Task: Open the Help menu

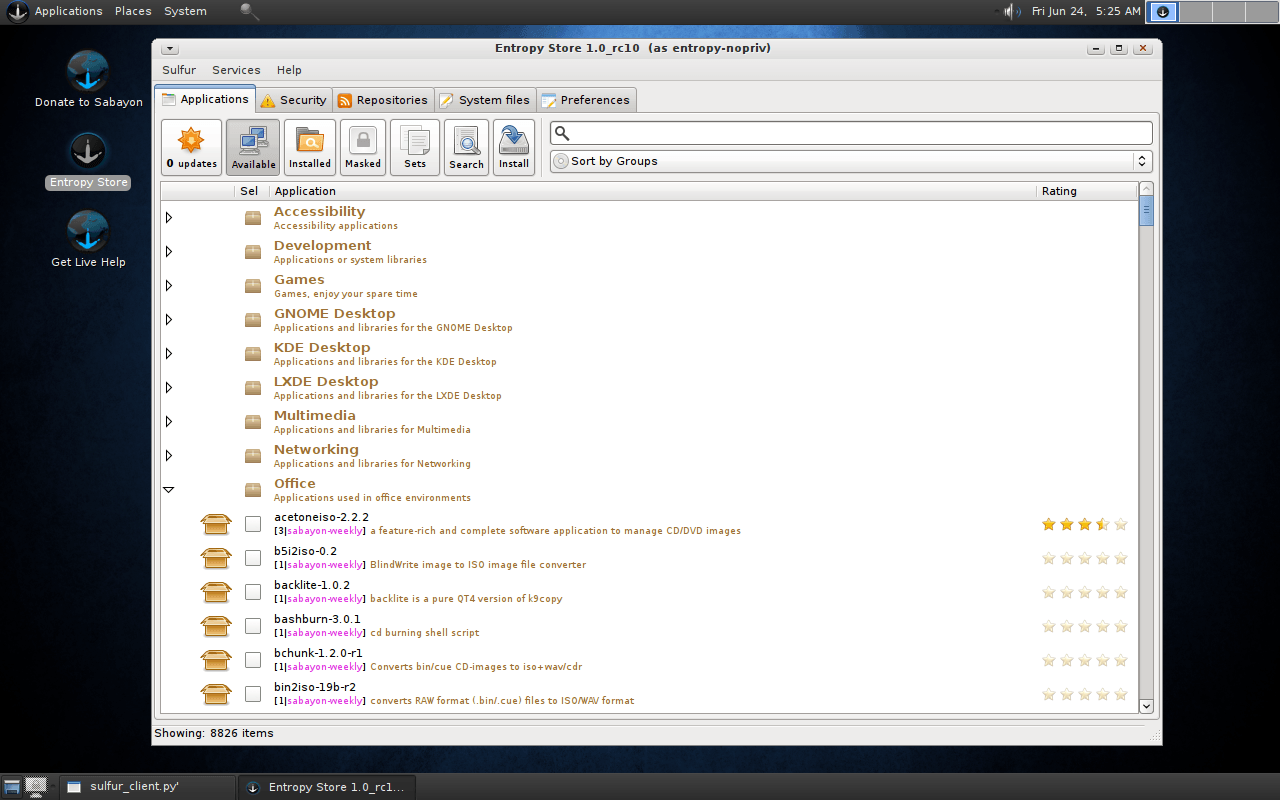Action: click(x=289, y=70)
